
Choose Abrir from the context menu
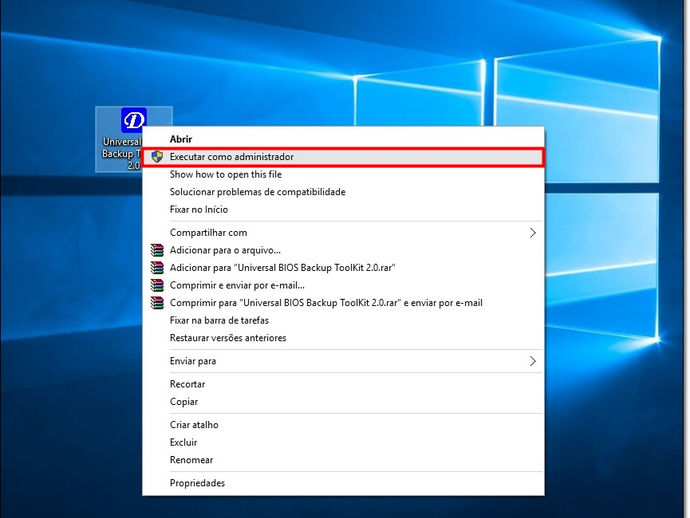tap(343, 139)
